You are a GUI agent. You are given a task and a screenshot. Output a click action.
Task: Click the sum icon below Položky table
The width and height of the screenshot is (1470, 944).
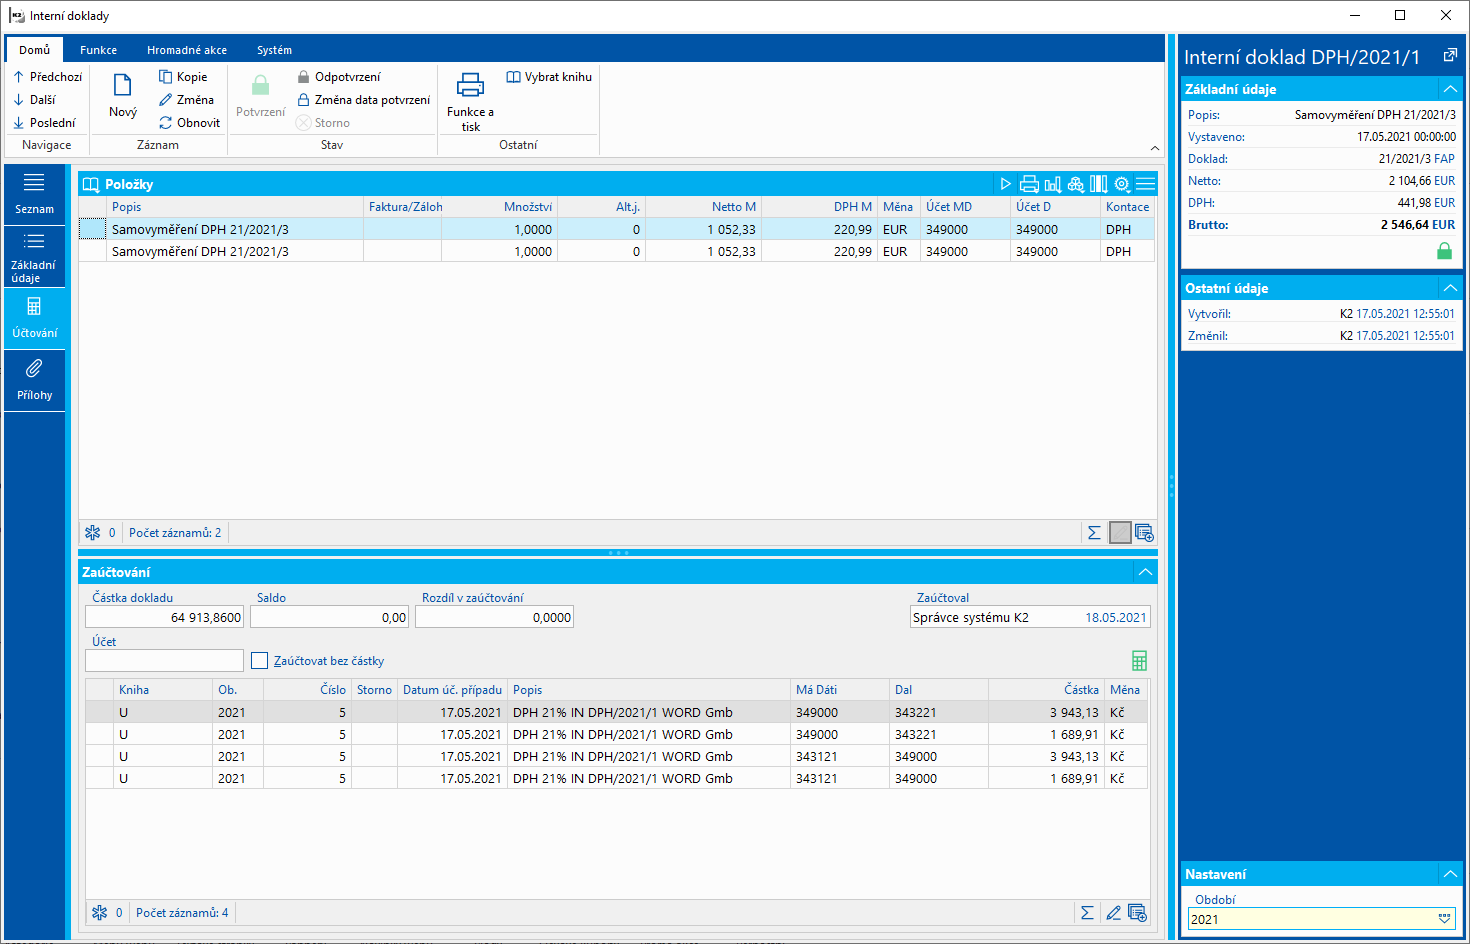1094,533
